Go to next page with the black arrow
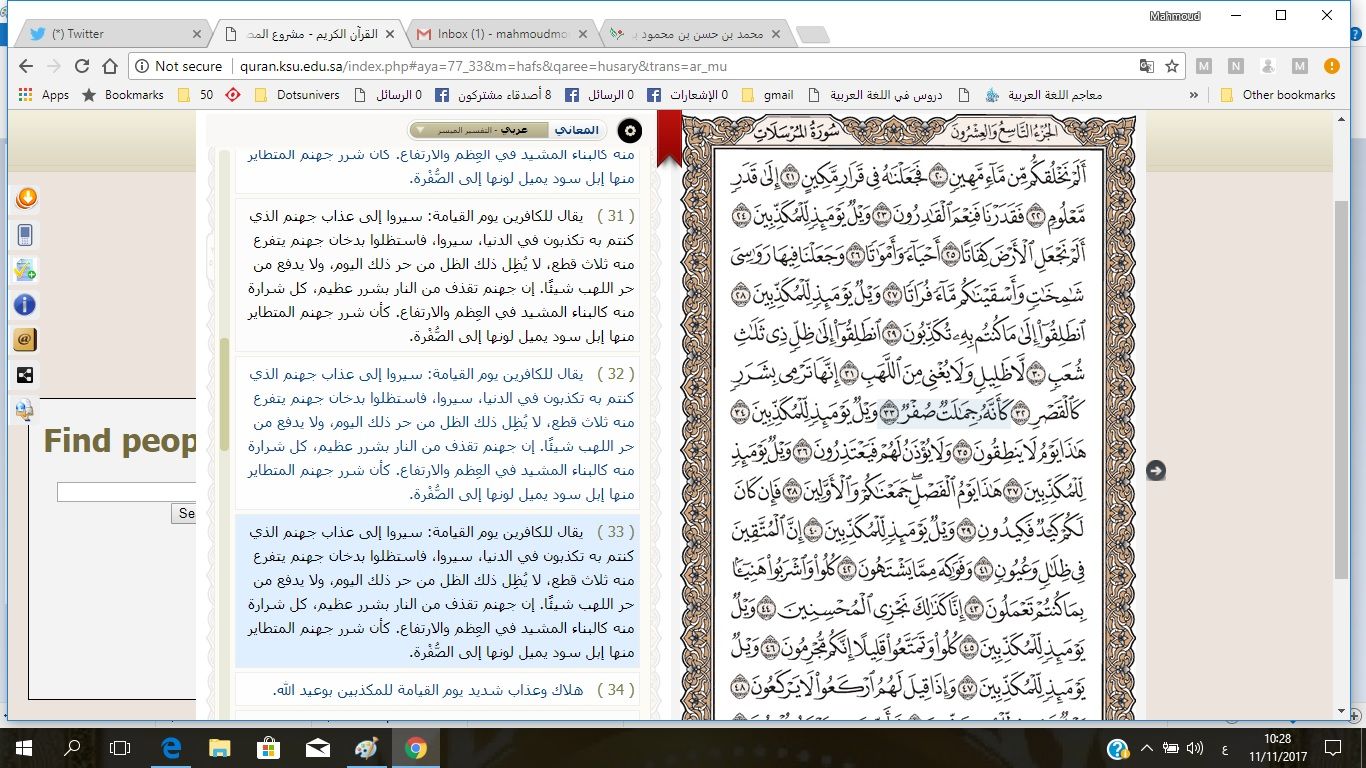This screenshot has height=768, width=1366. 1155,470
